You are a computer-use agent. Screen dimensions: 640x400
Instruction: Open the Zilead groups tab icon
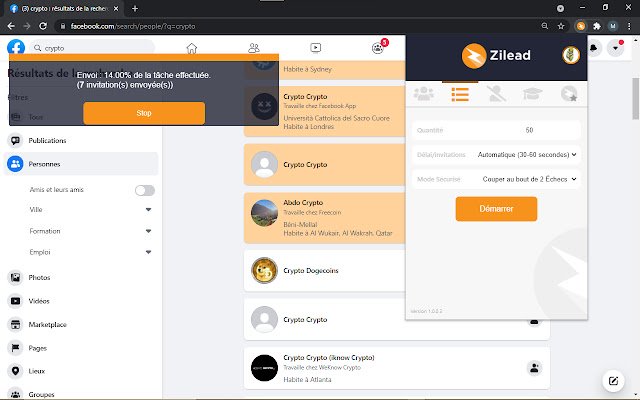(424, 94)
